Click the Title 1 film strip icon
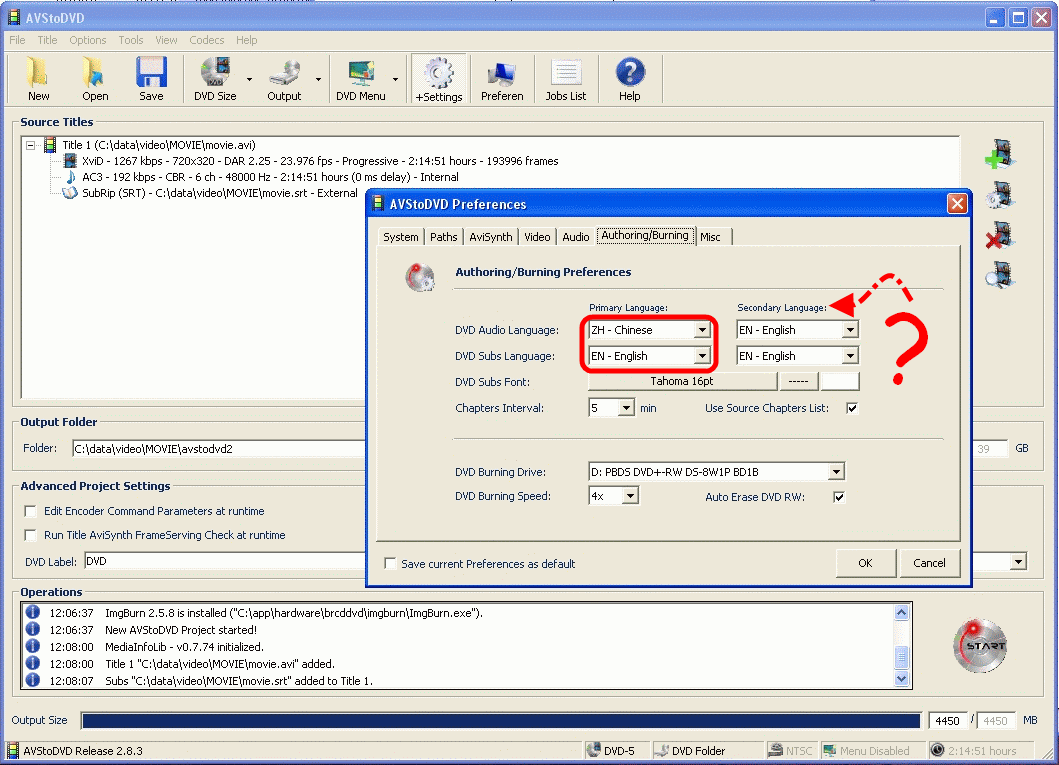This screenshot has width=1059, height=765. pos(50,144)
